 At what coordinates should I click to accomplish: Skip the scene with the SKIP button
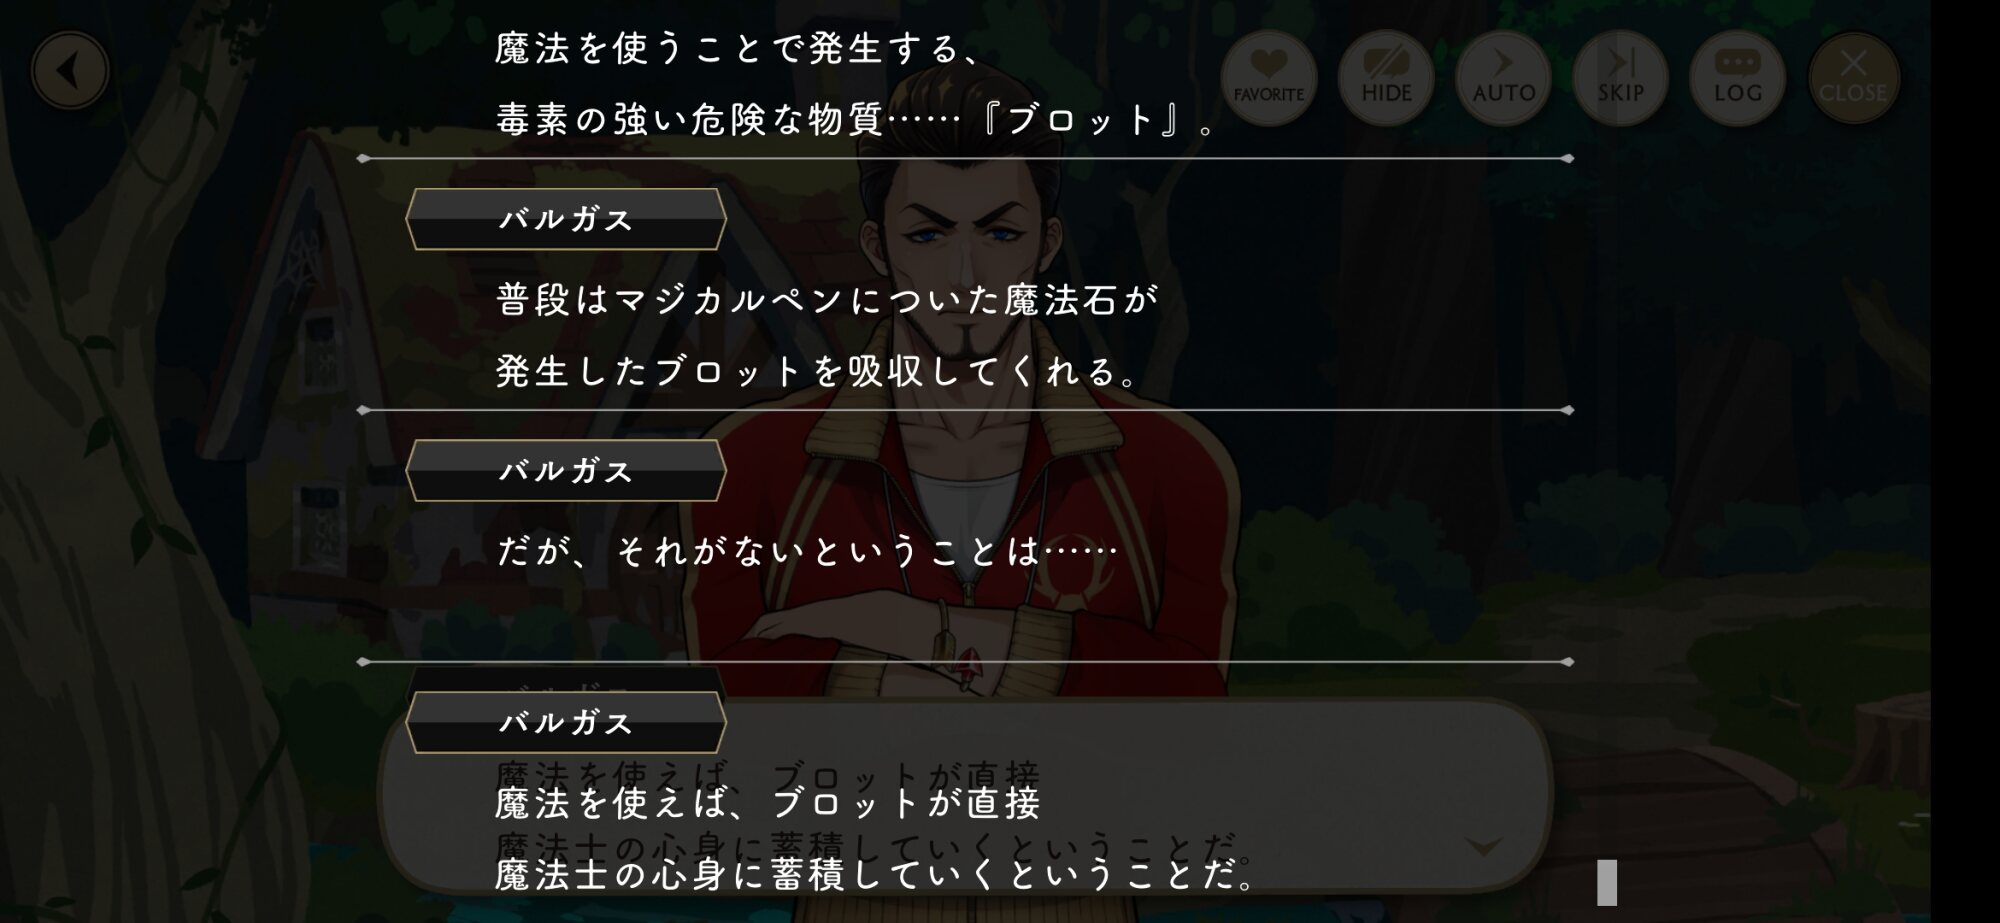1620,78
